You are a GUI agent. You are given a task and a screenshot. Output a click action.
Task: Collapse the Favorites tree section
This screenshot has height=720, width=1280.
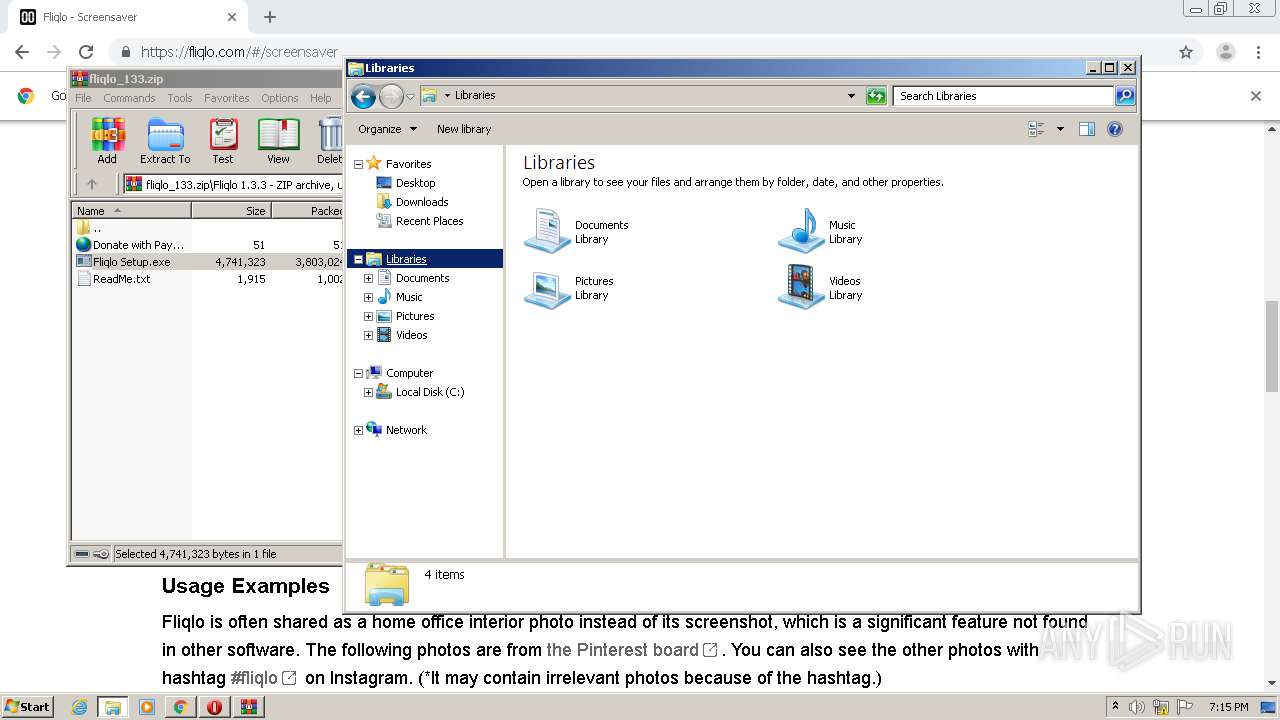click(358, 164)
